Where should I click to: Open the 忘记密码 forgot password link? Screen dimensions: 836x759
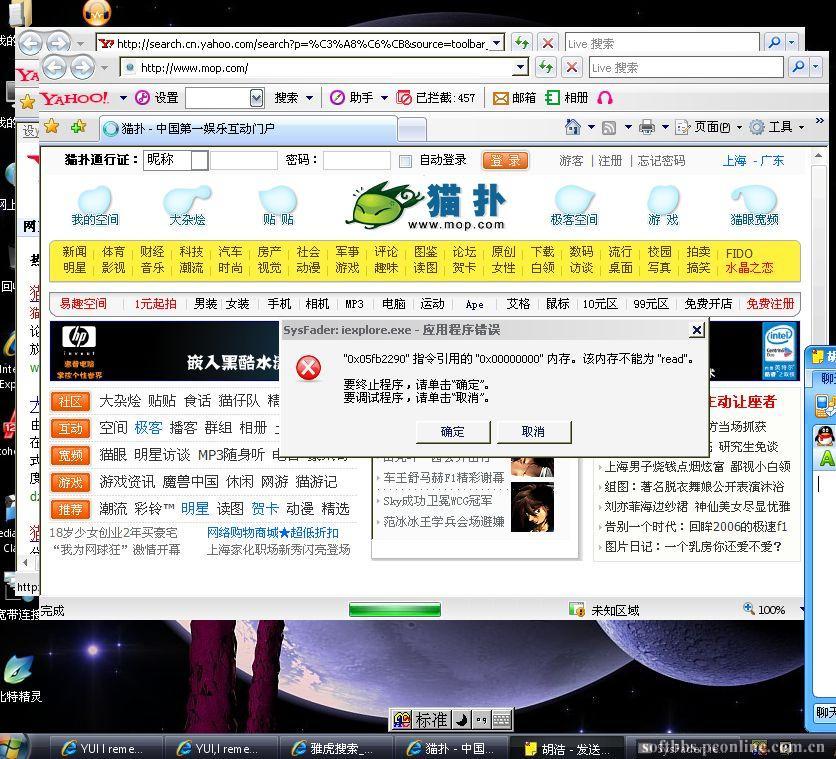click(661, 160)
